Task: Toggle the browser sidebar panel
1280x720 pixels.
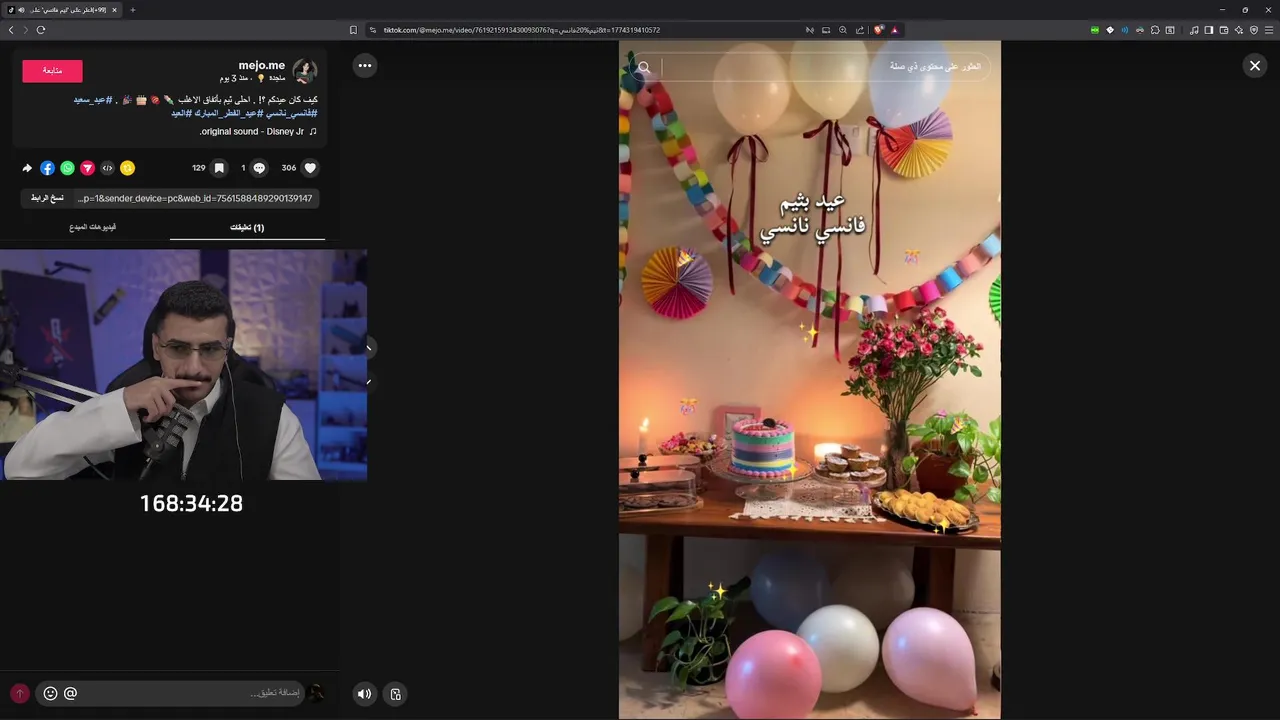Action: click(1209, 30)
